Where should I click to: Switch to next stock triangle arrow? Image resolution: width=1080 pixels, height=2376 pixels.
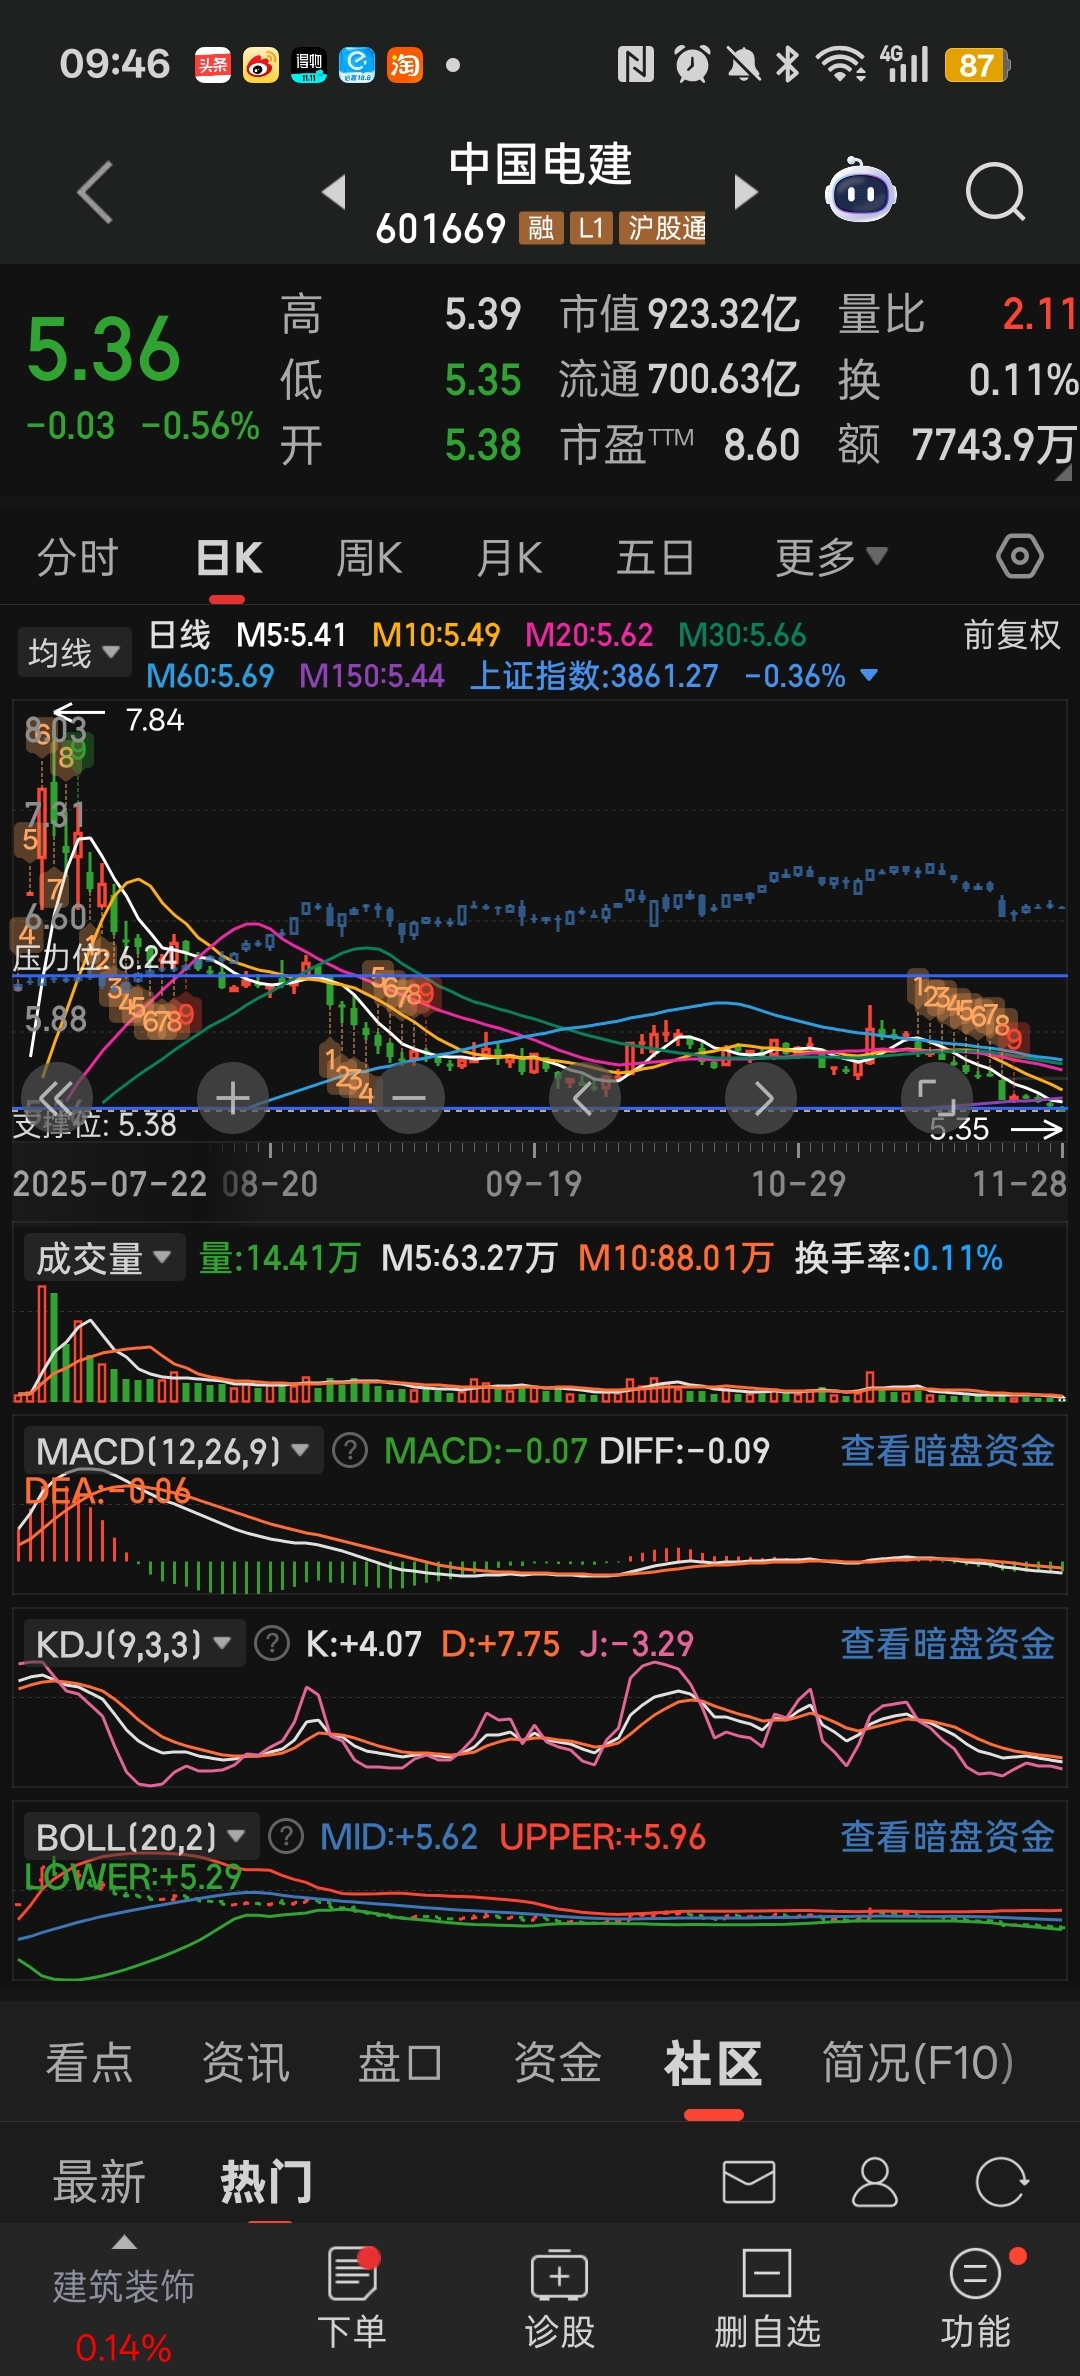pos(745,191)
